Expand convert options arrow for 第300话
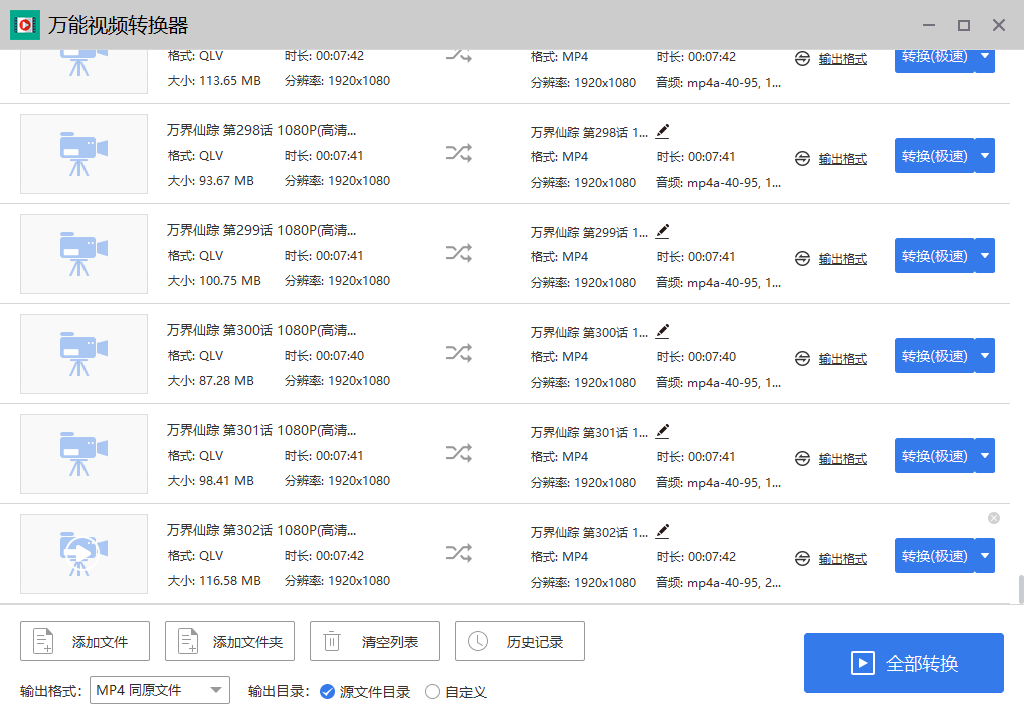1024x720 pixels. tap(985, 355)
